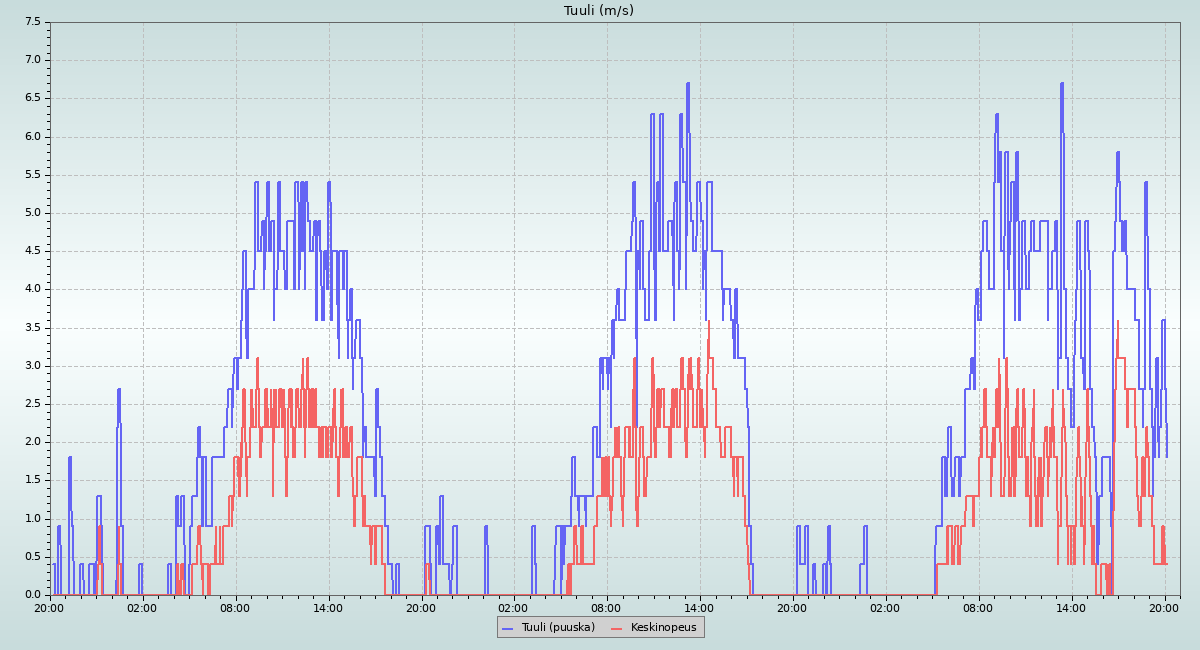Click the first 08:00 time label
Image resolution: width=1200 pixels, height=650 pixels.
tap(235, 607)
